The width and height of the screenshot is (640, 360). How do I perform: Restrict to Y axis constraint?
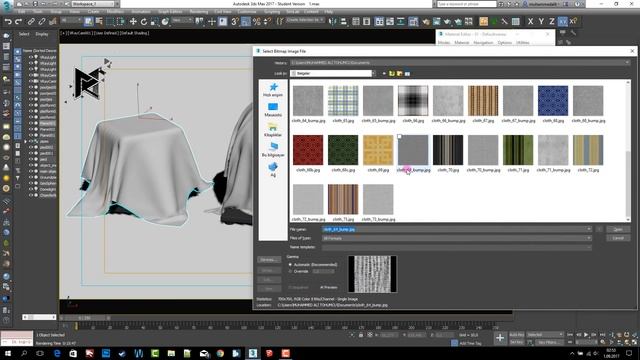(541, 22)
